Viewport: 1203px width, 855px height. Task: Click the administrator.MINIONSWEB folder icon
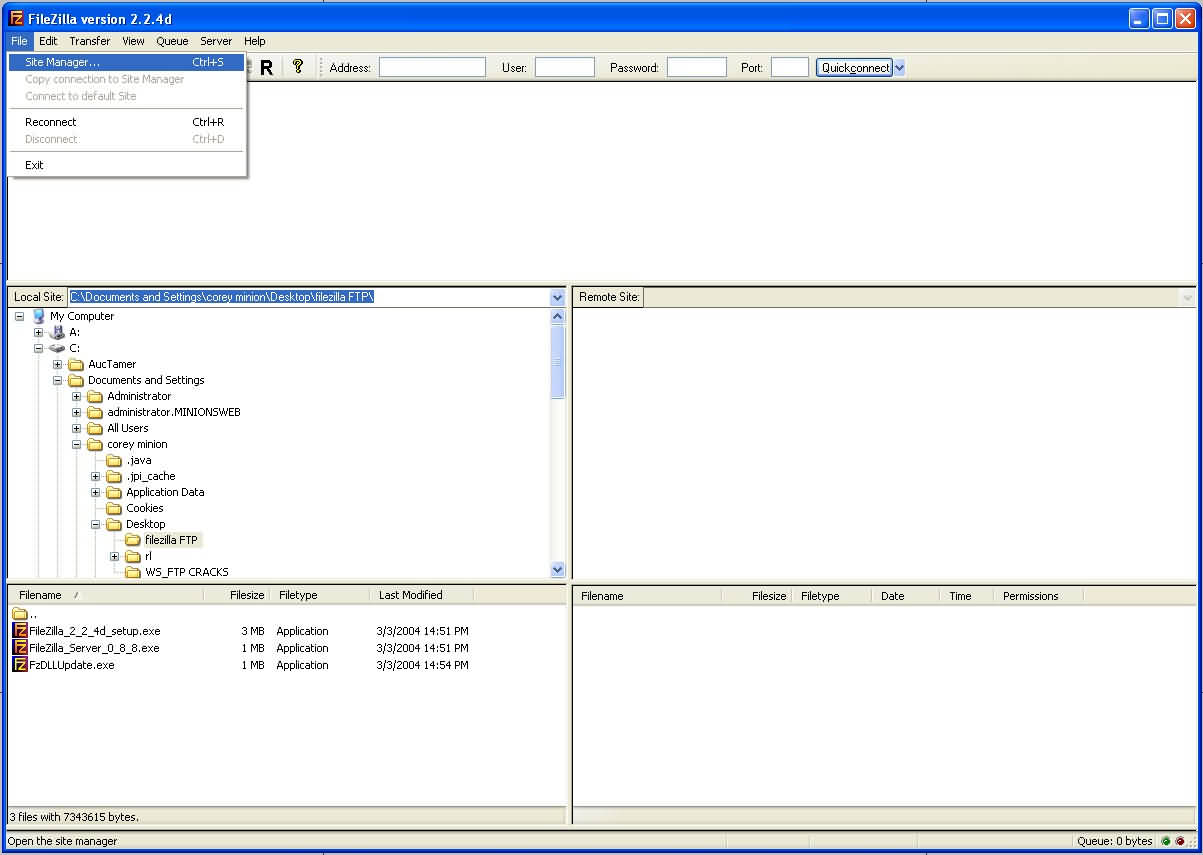(95, 412)
